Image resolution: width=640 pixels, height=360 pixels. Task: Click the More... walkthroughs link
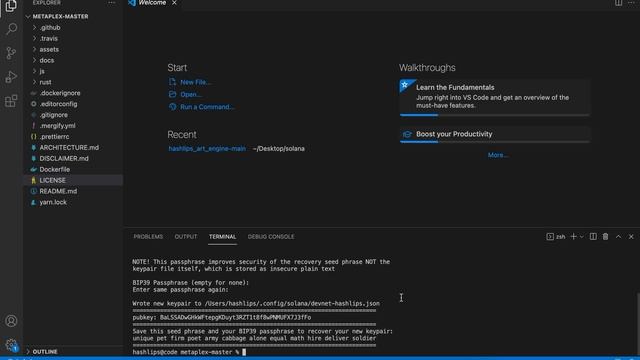coord(498,155)
